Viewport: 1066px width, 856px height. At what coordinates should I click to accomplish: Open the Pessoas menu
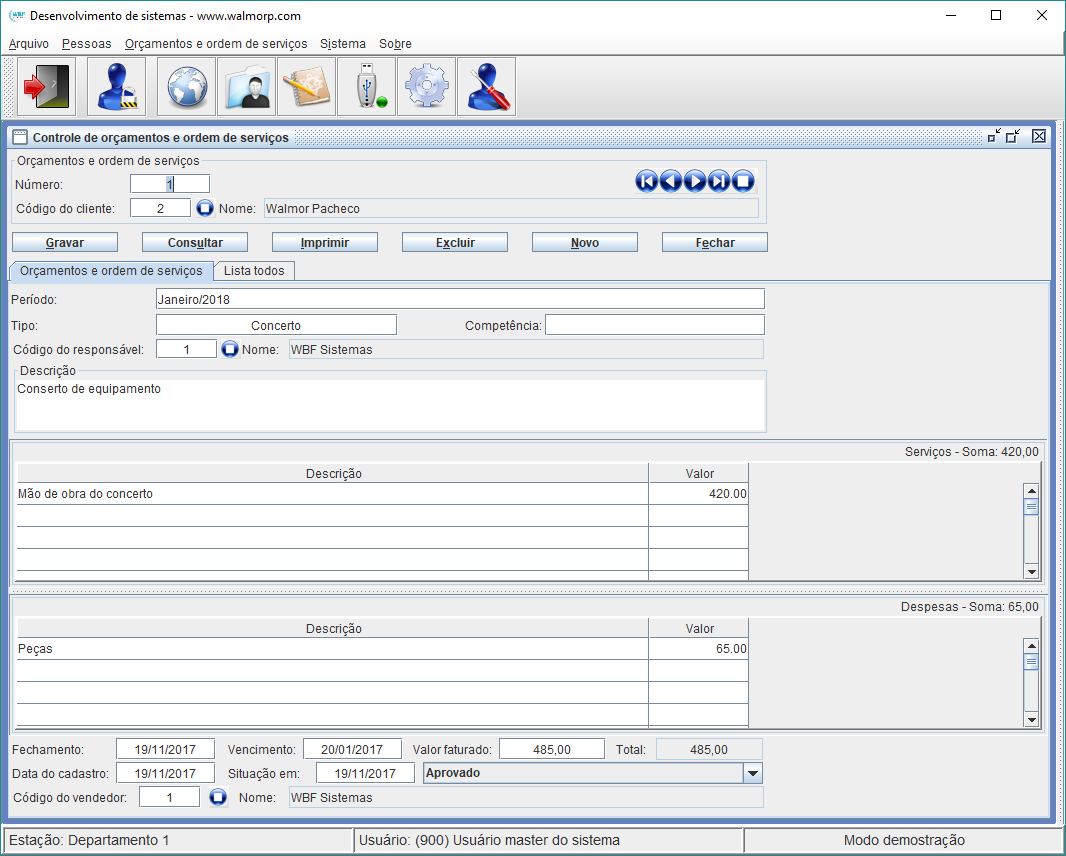pos(86,44)
